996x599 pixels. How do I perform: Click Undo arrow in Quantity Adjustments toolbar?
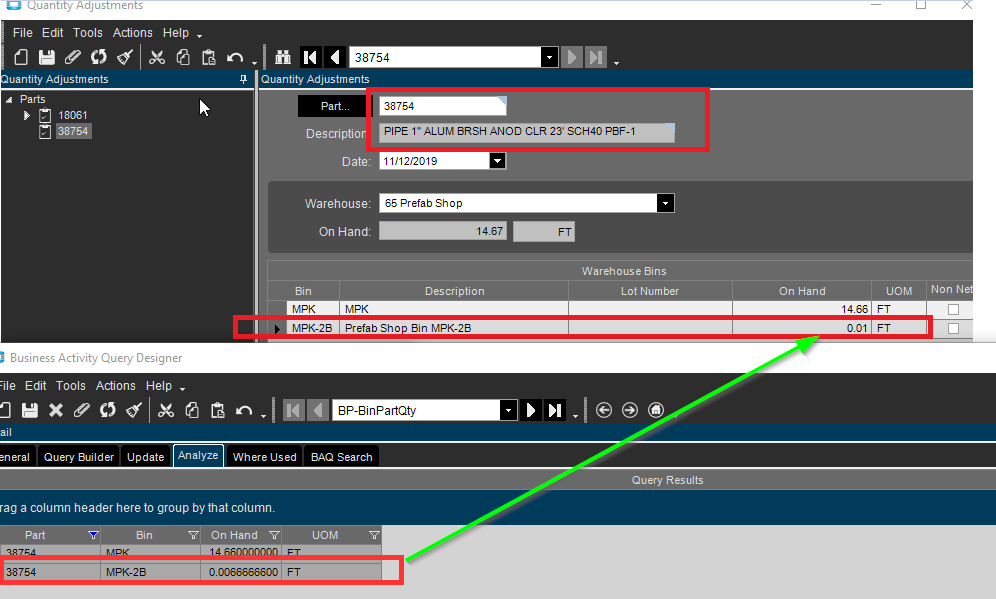click(235, 57)
